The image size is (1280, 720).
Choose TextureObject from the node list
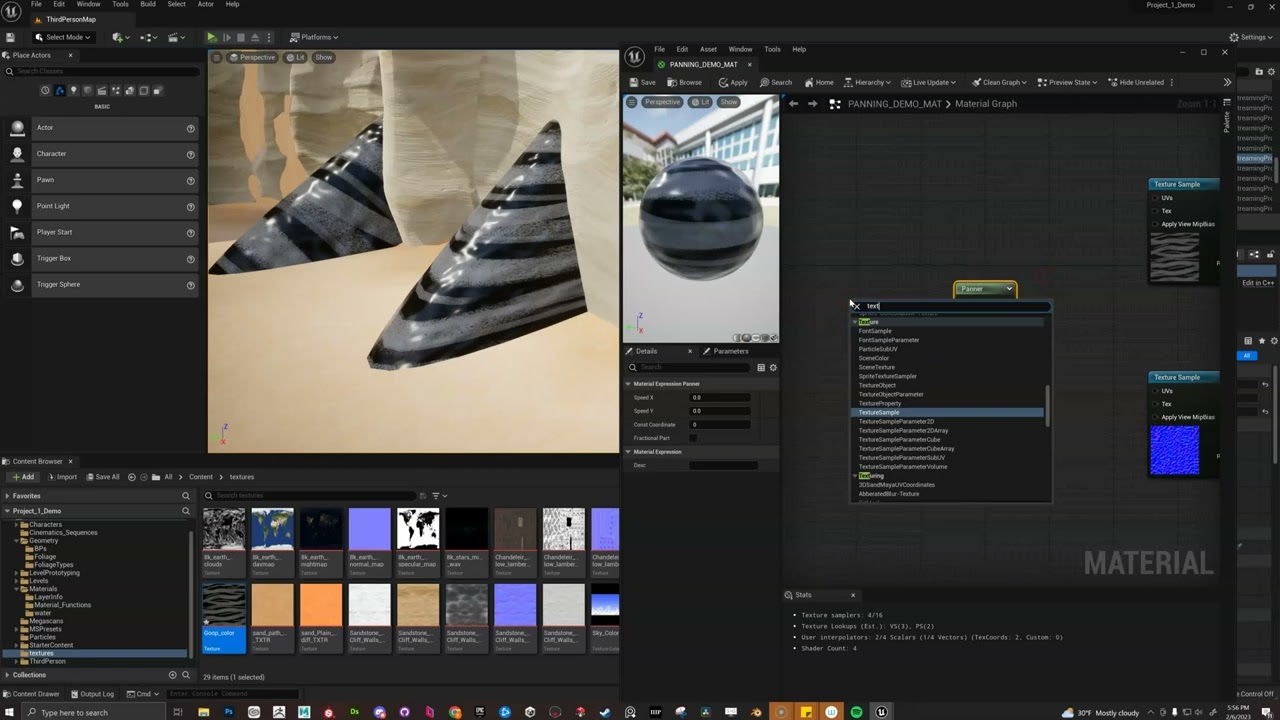[x=877, y=385]
